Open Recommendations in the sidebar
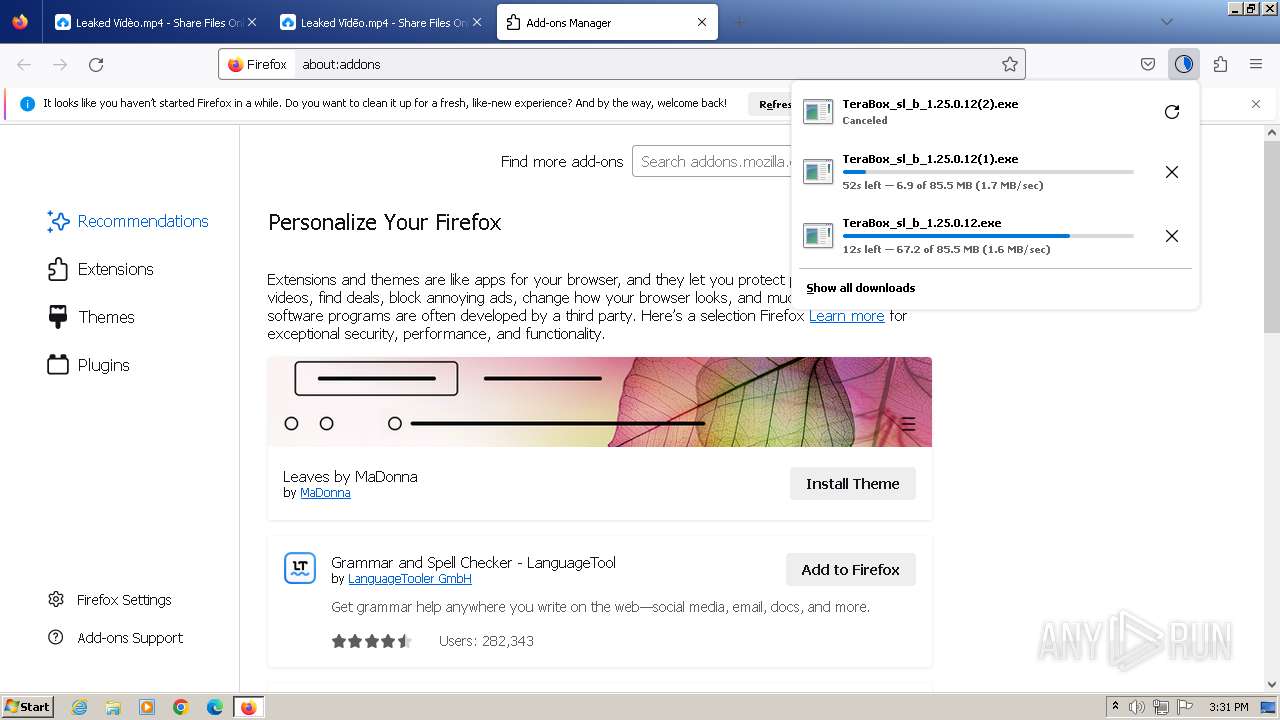The image size is (1280, 720). point(128,221)
